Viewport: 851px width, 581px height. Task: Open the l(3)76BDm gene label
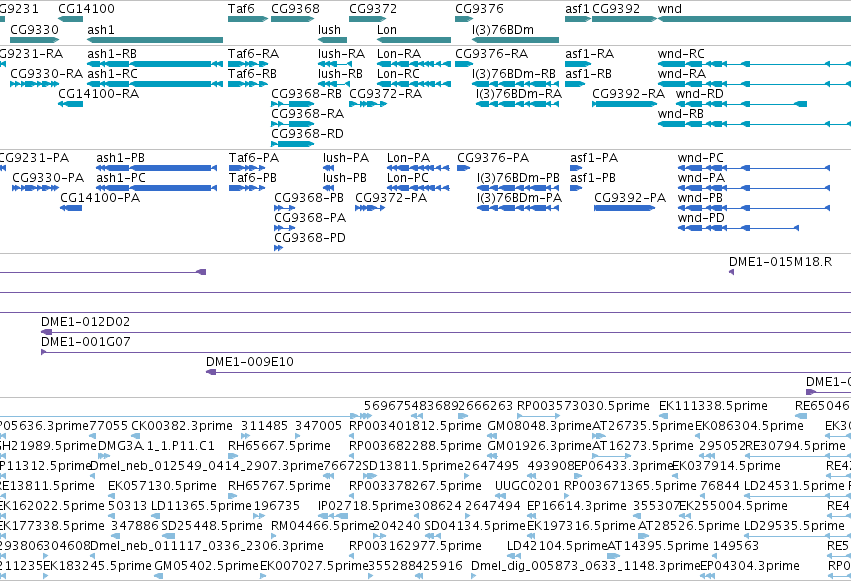(x=503, y=29)
